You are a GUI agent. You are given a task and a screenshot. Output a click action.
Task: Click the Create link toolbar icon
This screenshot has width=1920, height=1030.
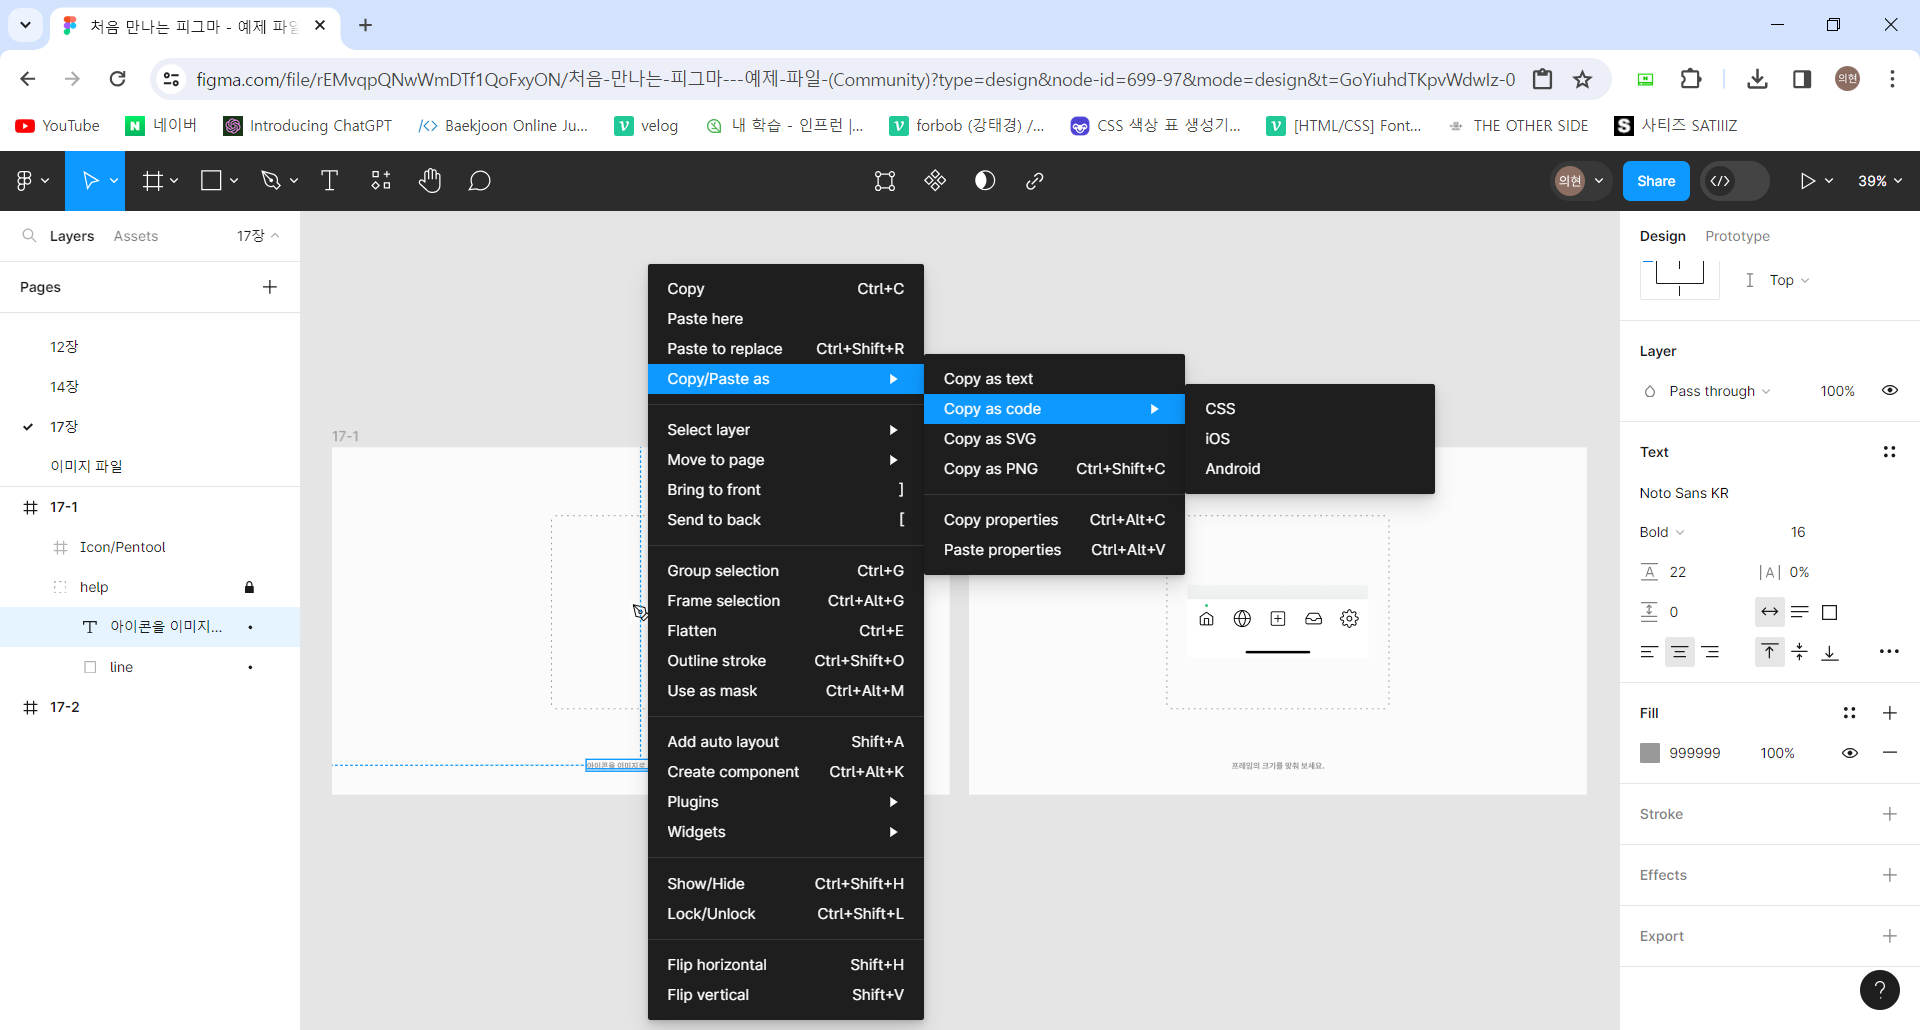[1035, 181]
